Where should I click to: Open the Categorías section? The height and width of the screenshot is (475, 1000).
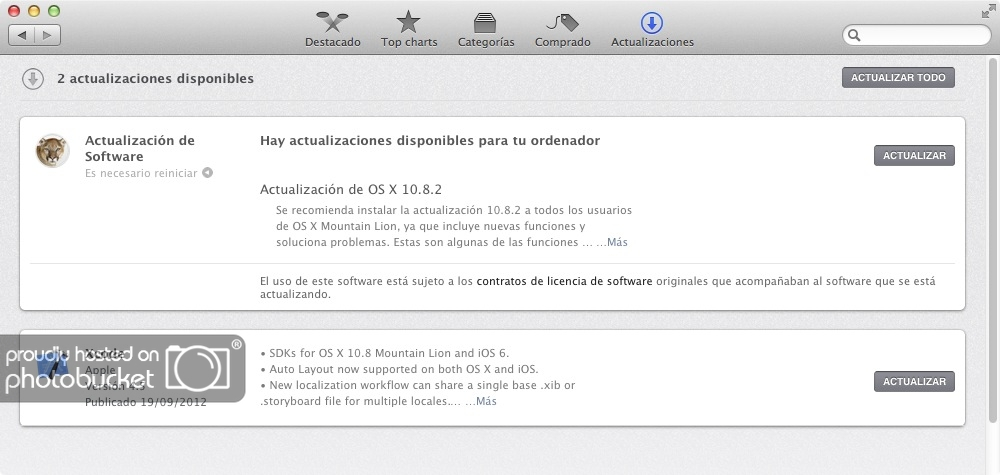486,29
